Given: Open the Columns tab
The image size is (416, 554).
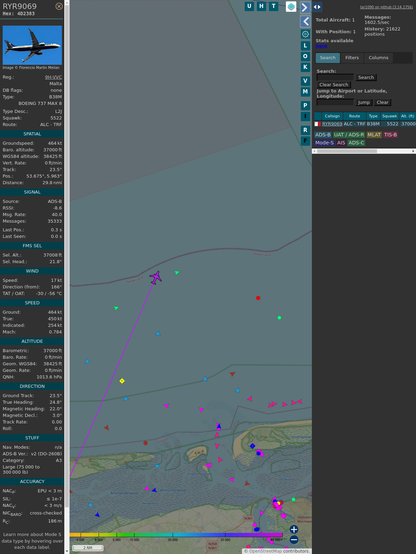Looking at the screenshot, I should pyautogui.click(x=378, y=58).
